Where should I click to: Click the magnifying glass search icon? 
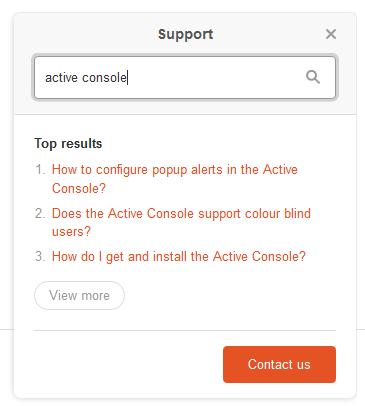tap(313, 77)
